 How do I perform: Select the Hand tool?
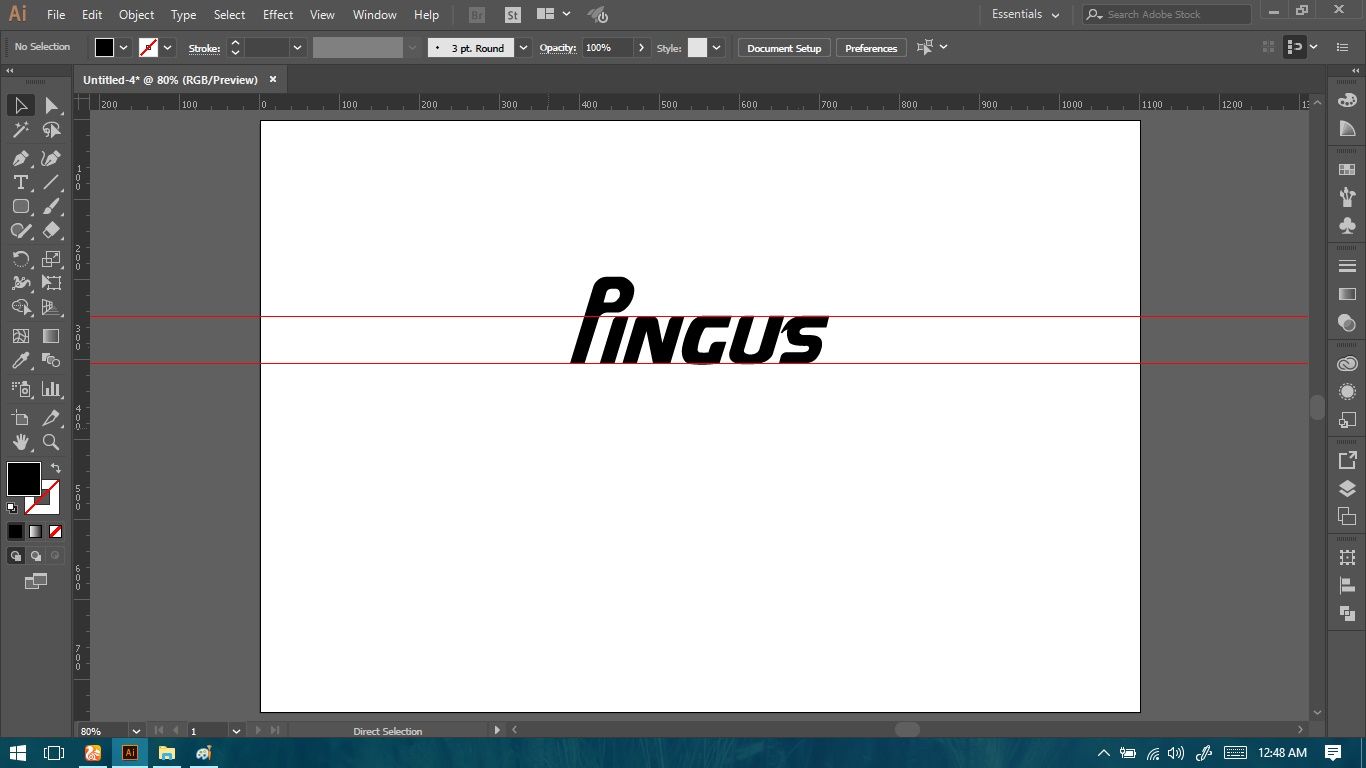pyautogui.click(x=20, y=442)
